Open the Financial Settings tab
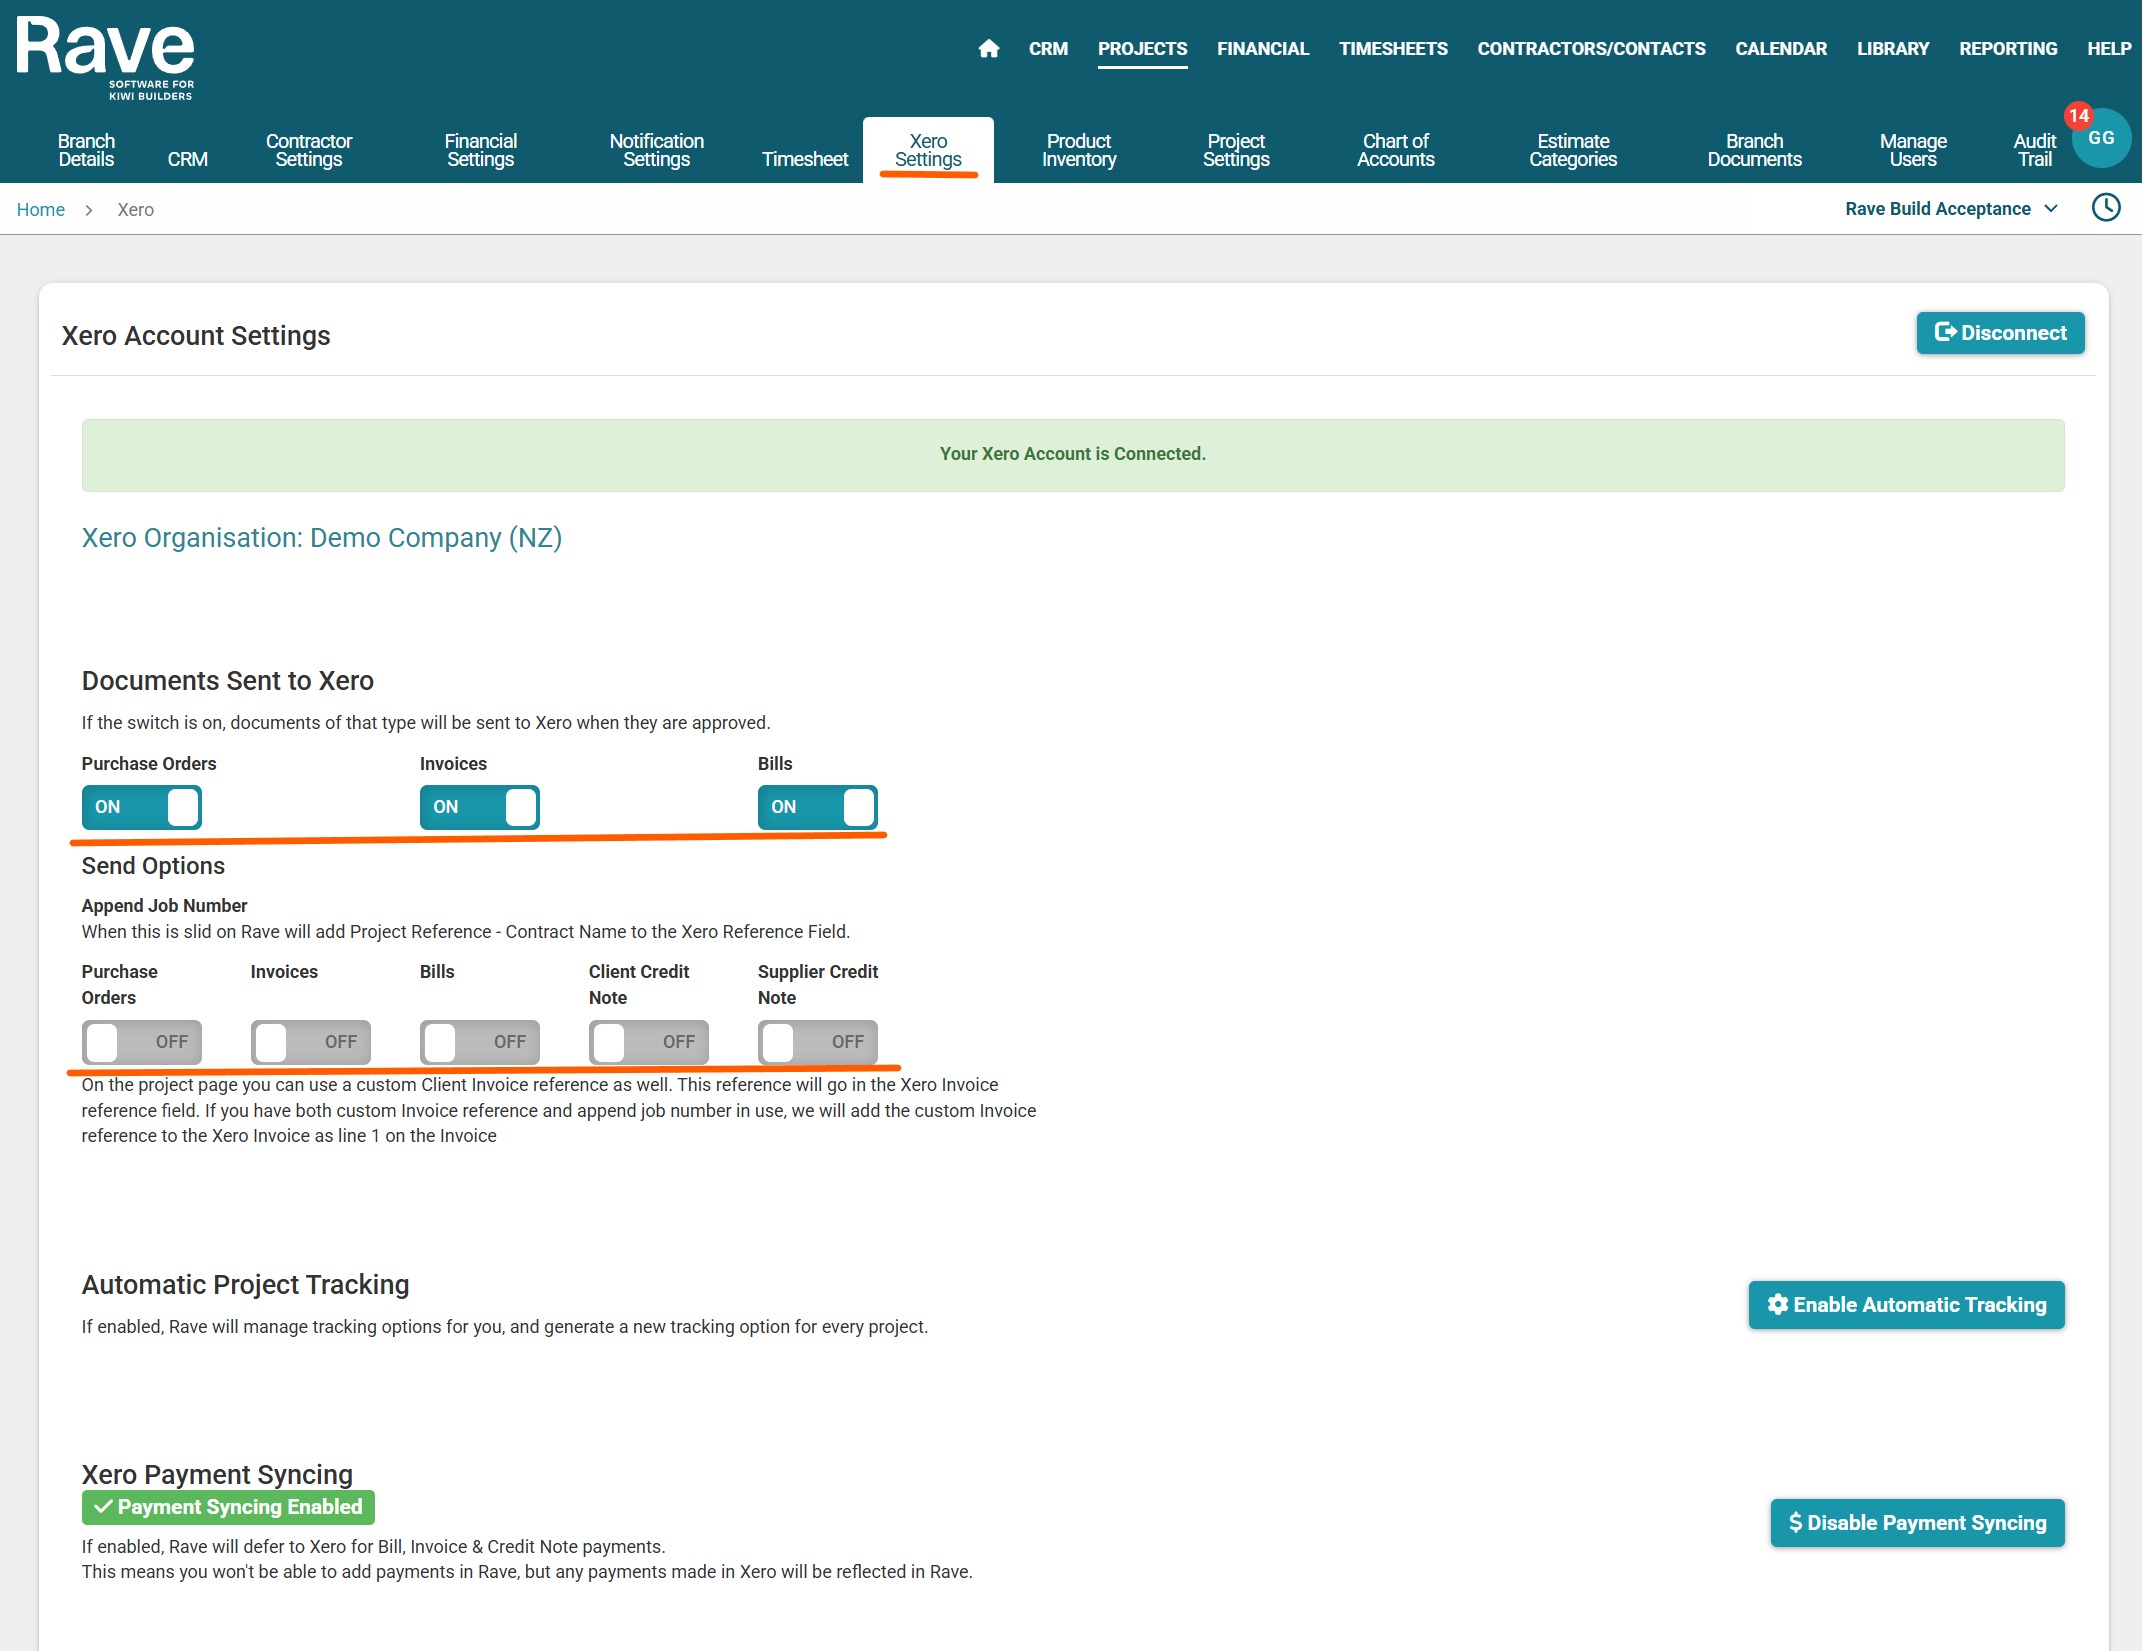 [480, 150]
